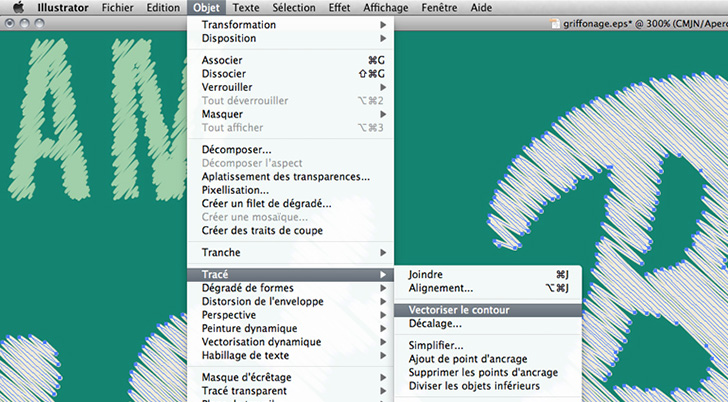This screenshot has width=728, height=402.
Task: Expand the Dégradé de formes submenu
Action: pos(291,288)
